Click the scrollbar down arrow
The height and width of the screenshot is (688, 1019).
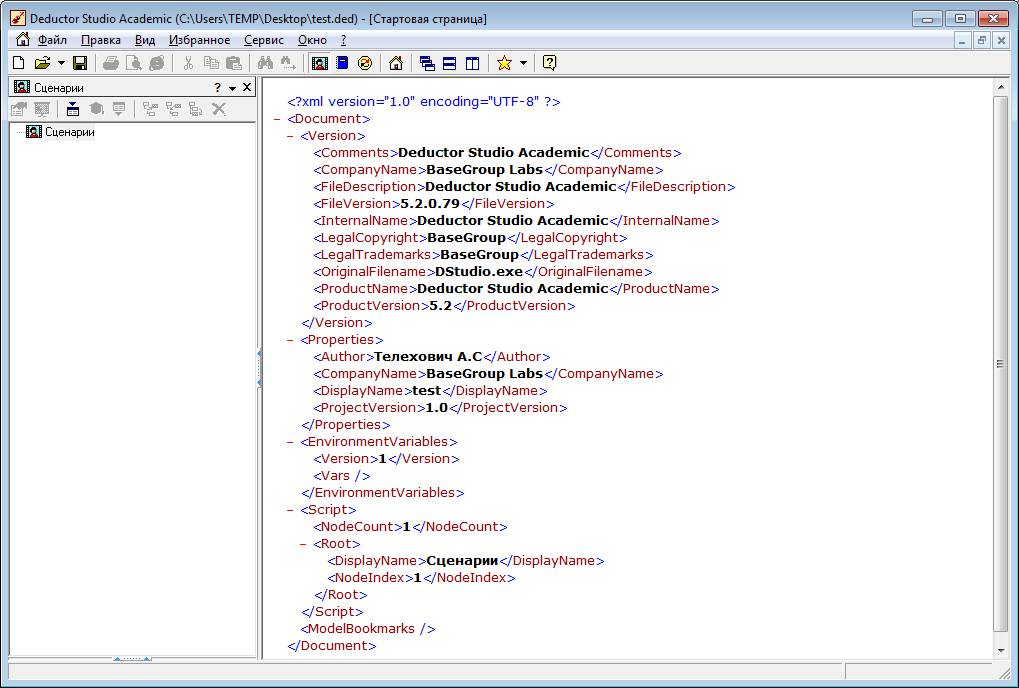pos(1000,650)
